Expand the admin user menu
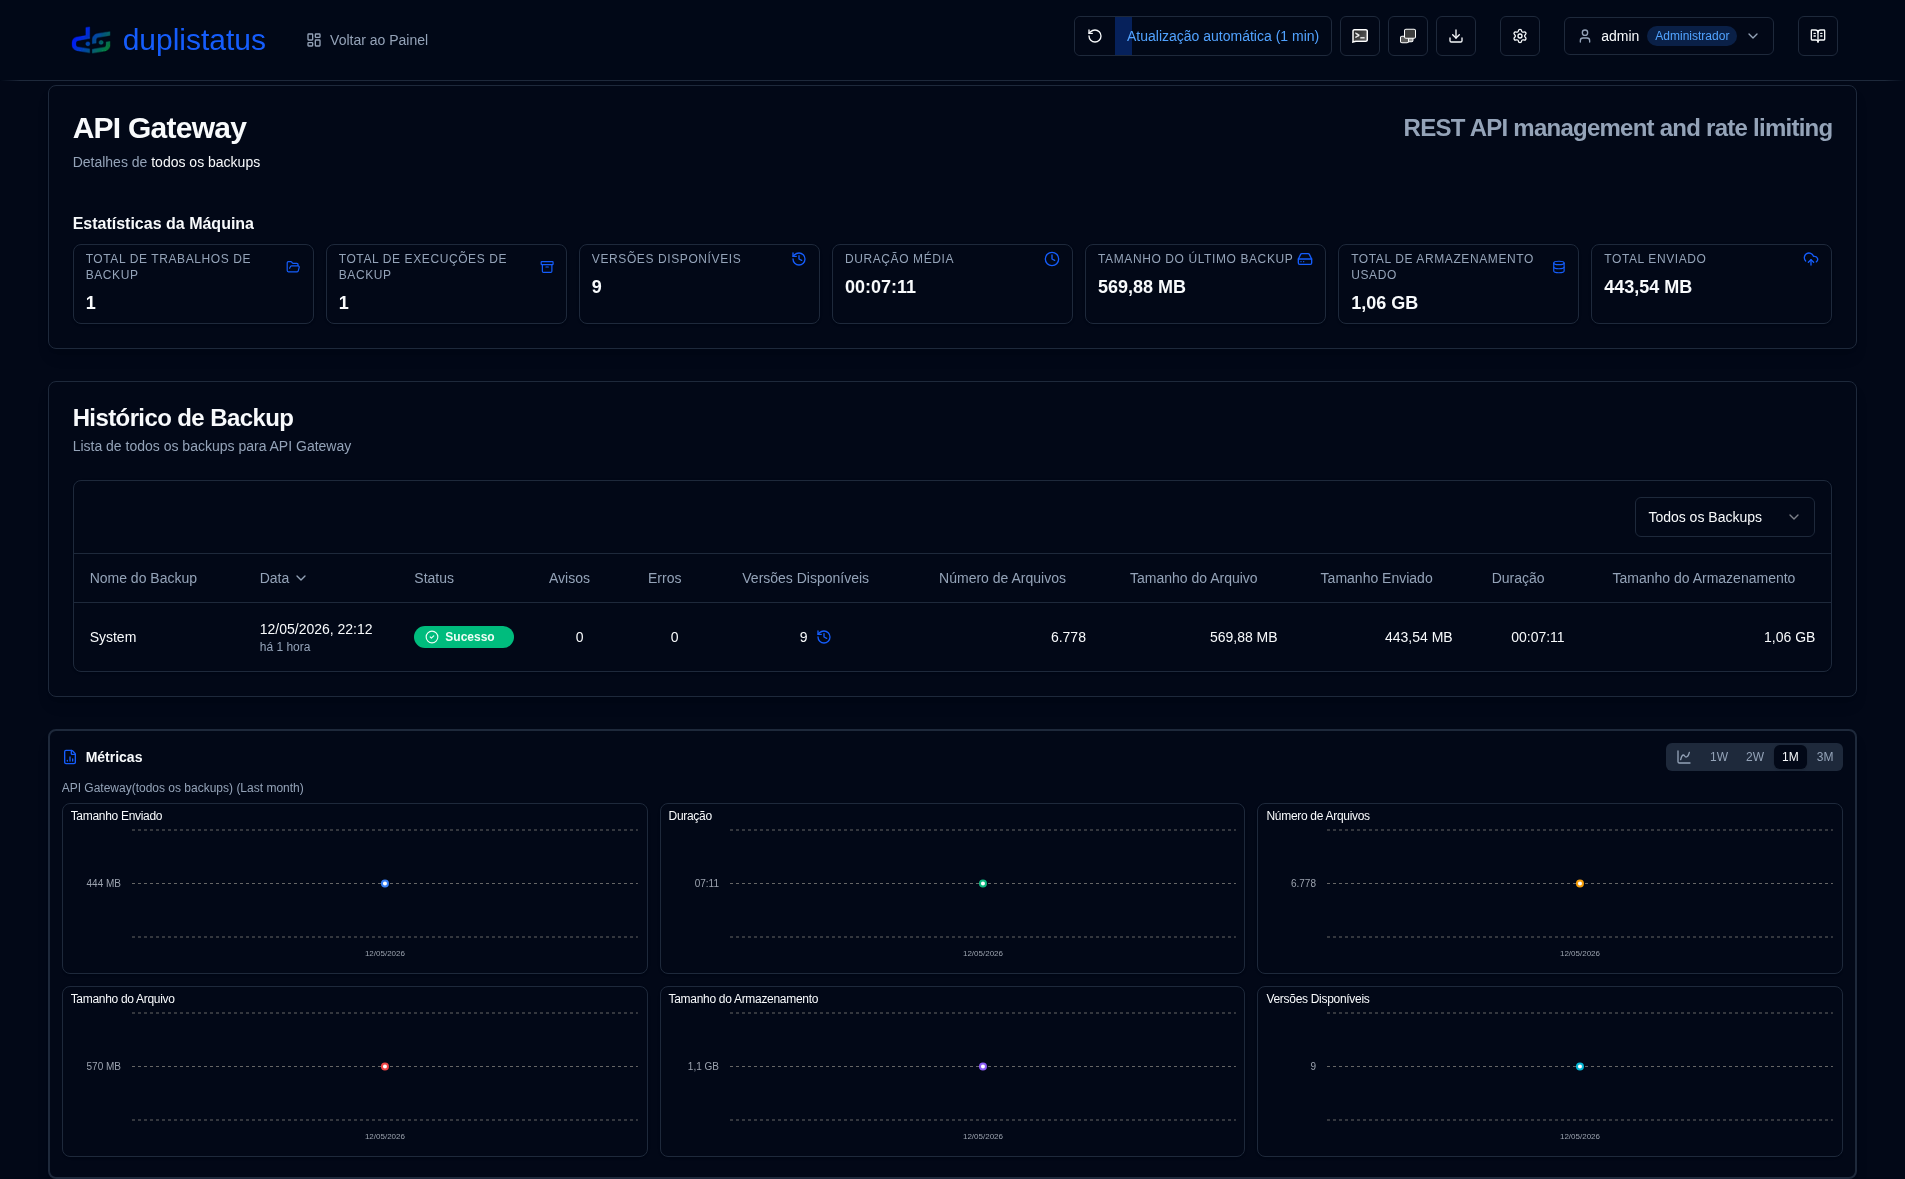Screen dimensions: 1905x1179 coord(1668,36)
